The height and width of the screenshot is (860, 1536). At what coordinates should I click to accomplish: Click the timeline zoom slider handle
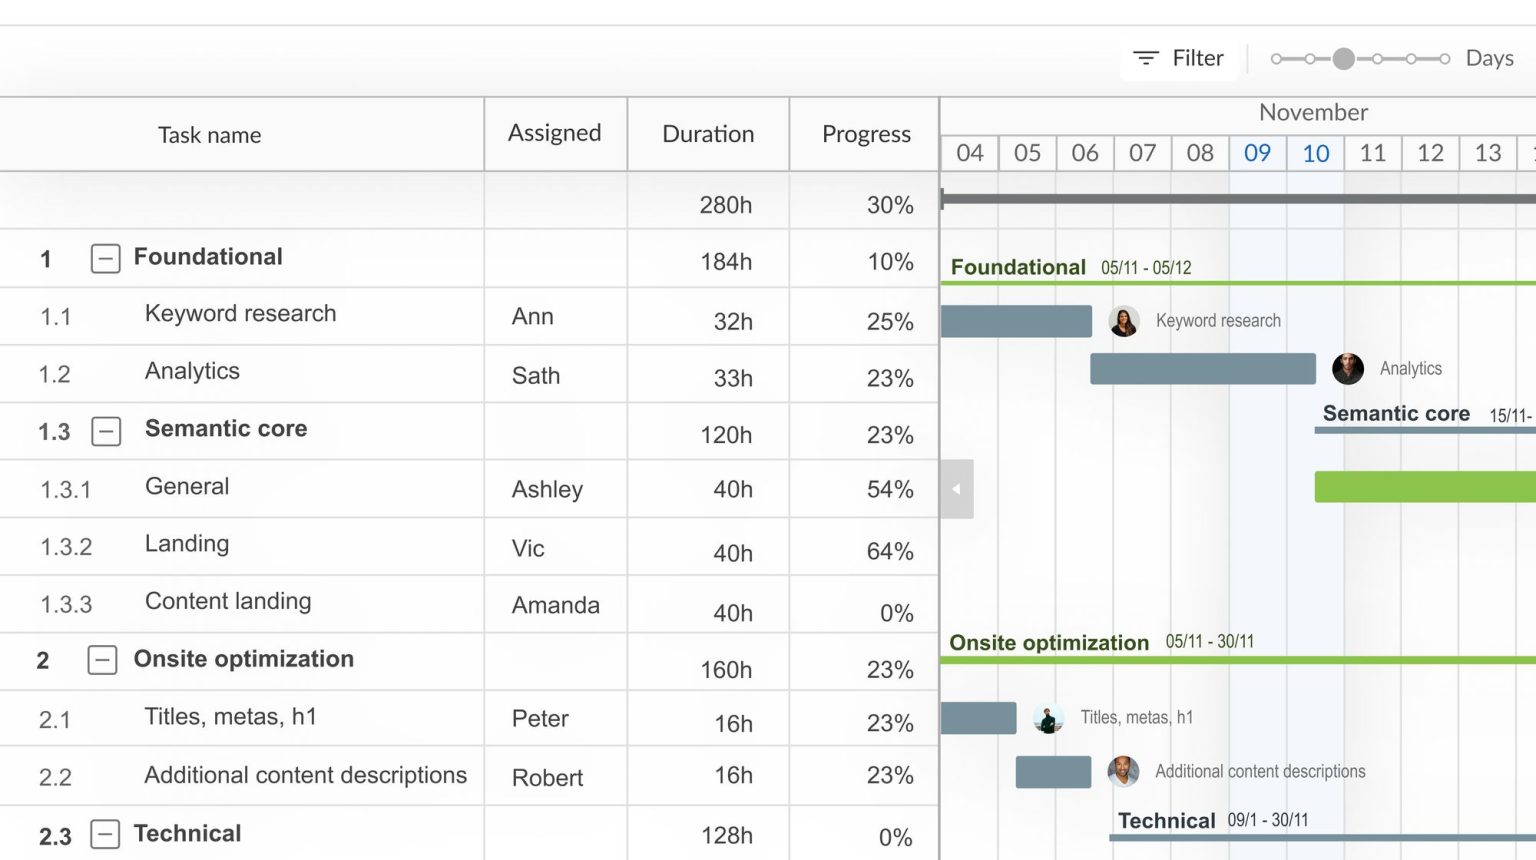1344,58
